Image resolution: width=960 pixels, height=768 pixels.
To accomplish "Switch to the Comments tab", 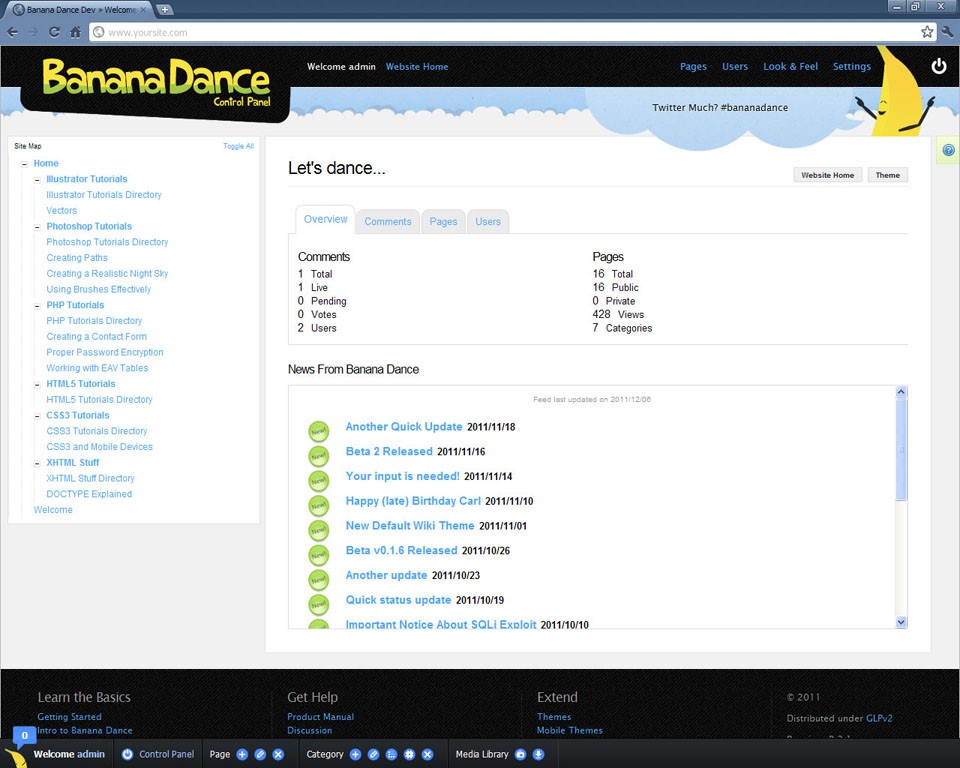I will tap(388, 221).
